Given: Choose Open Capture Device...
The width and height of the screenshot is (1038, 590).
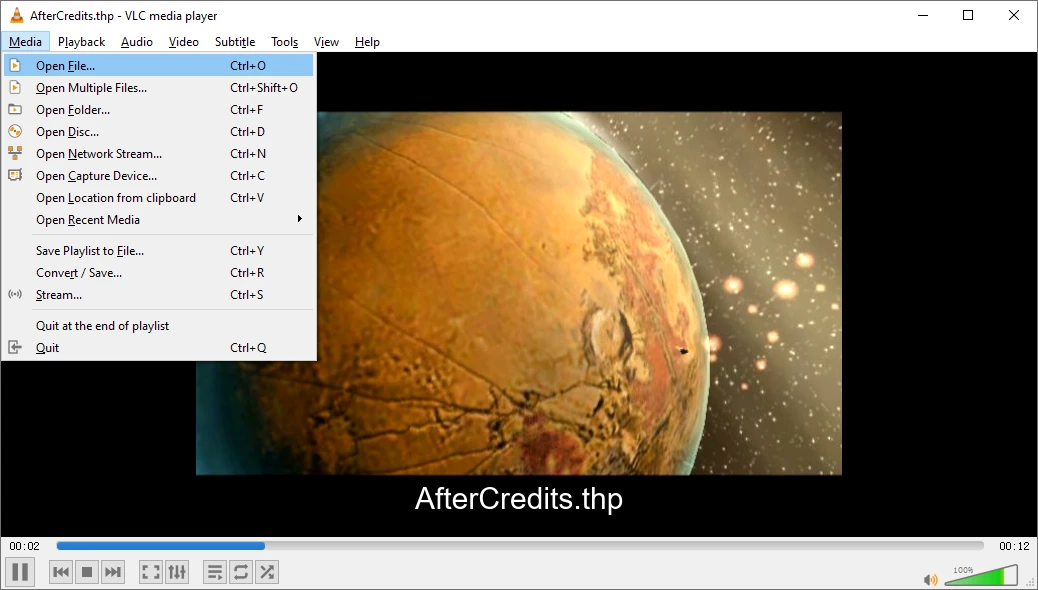Looking at the screenshot, I should click(159, 175).
